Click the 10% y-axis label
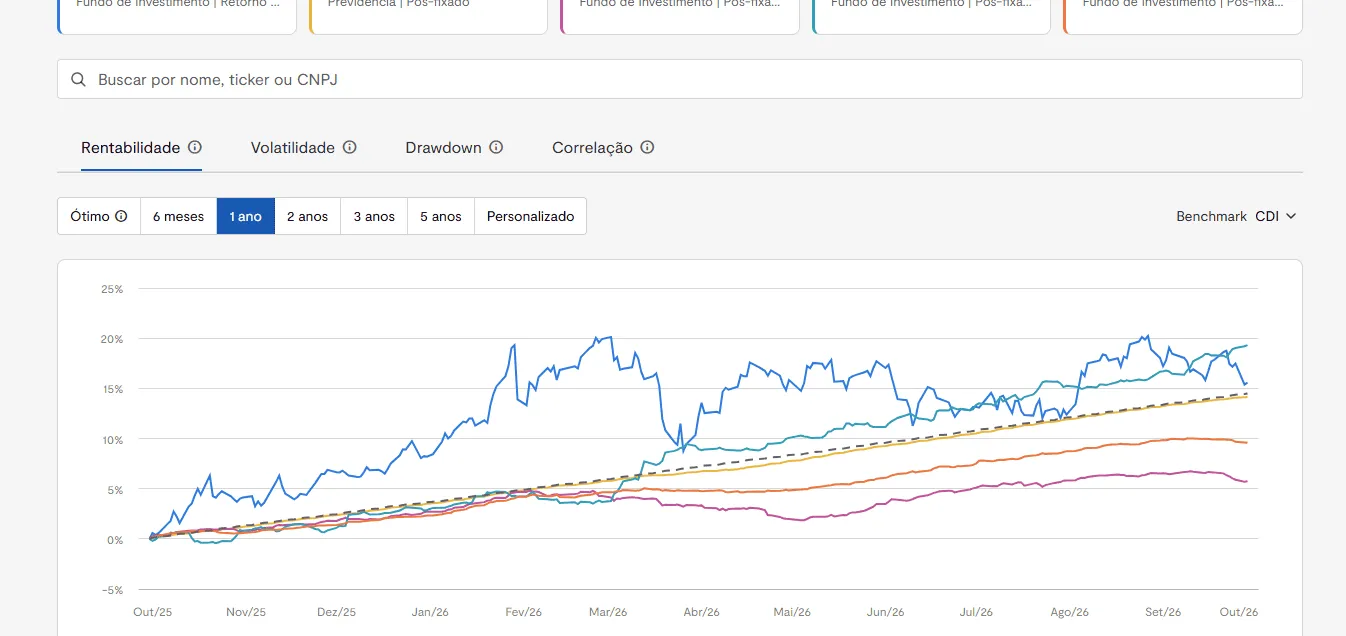 [x=112, y=439]
